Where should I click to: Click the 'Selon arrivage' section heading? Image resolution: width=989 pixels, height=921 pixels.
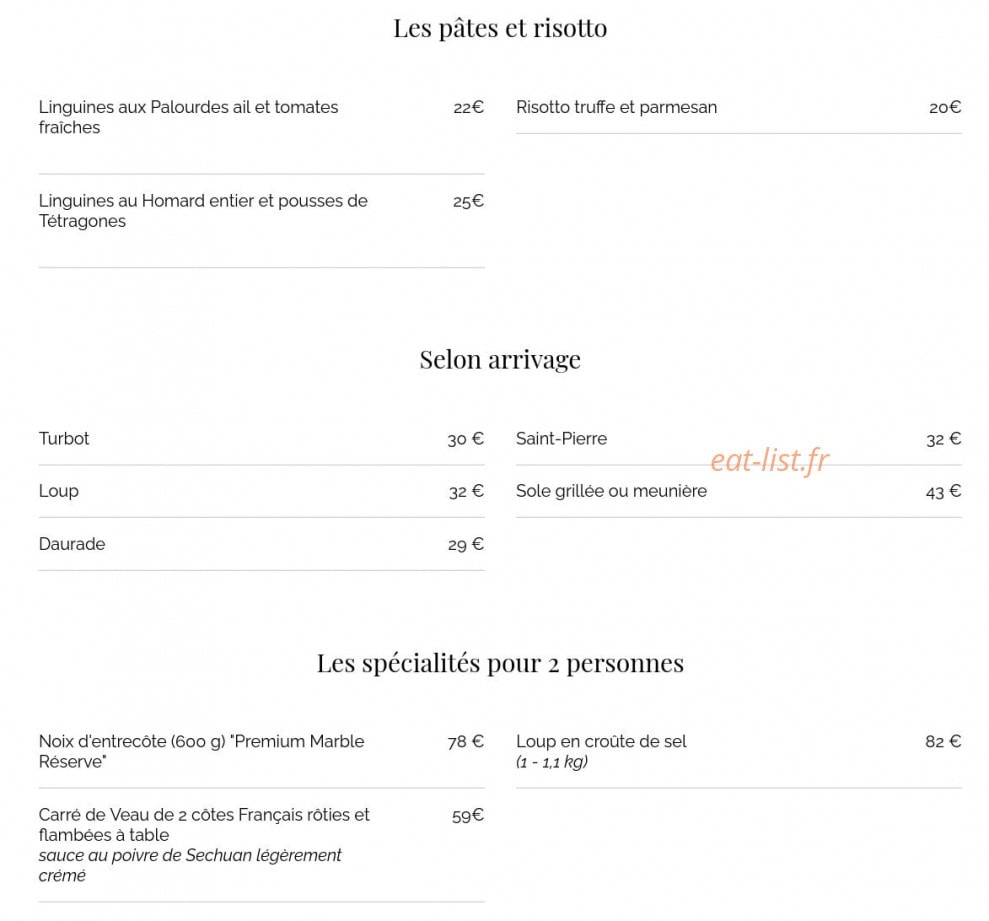[500, 360]
